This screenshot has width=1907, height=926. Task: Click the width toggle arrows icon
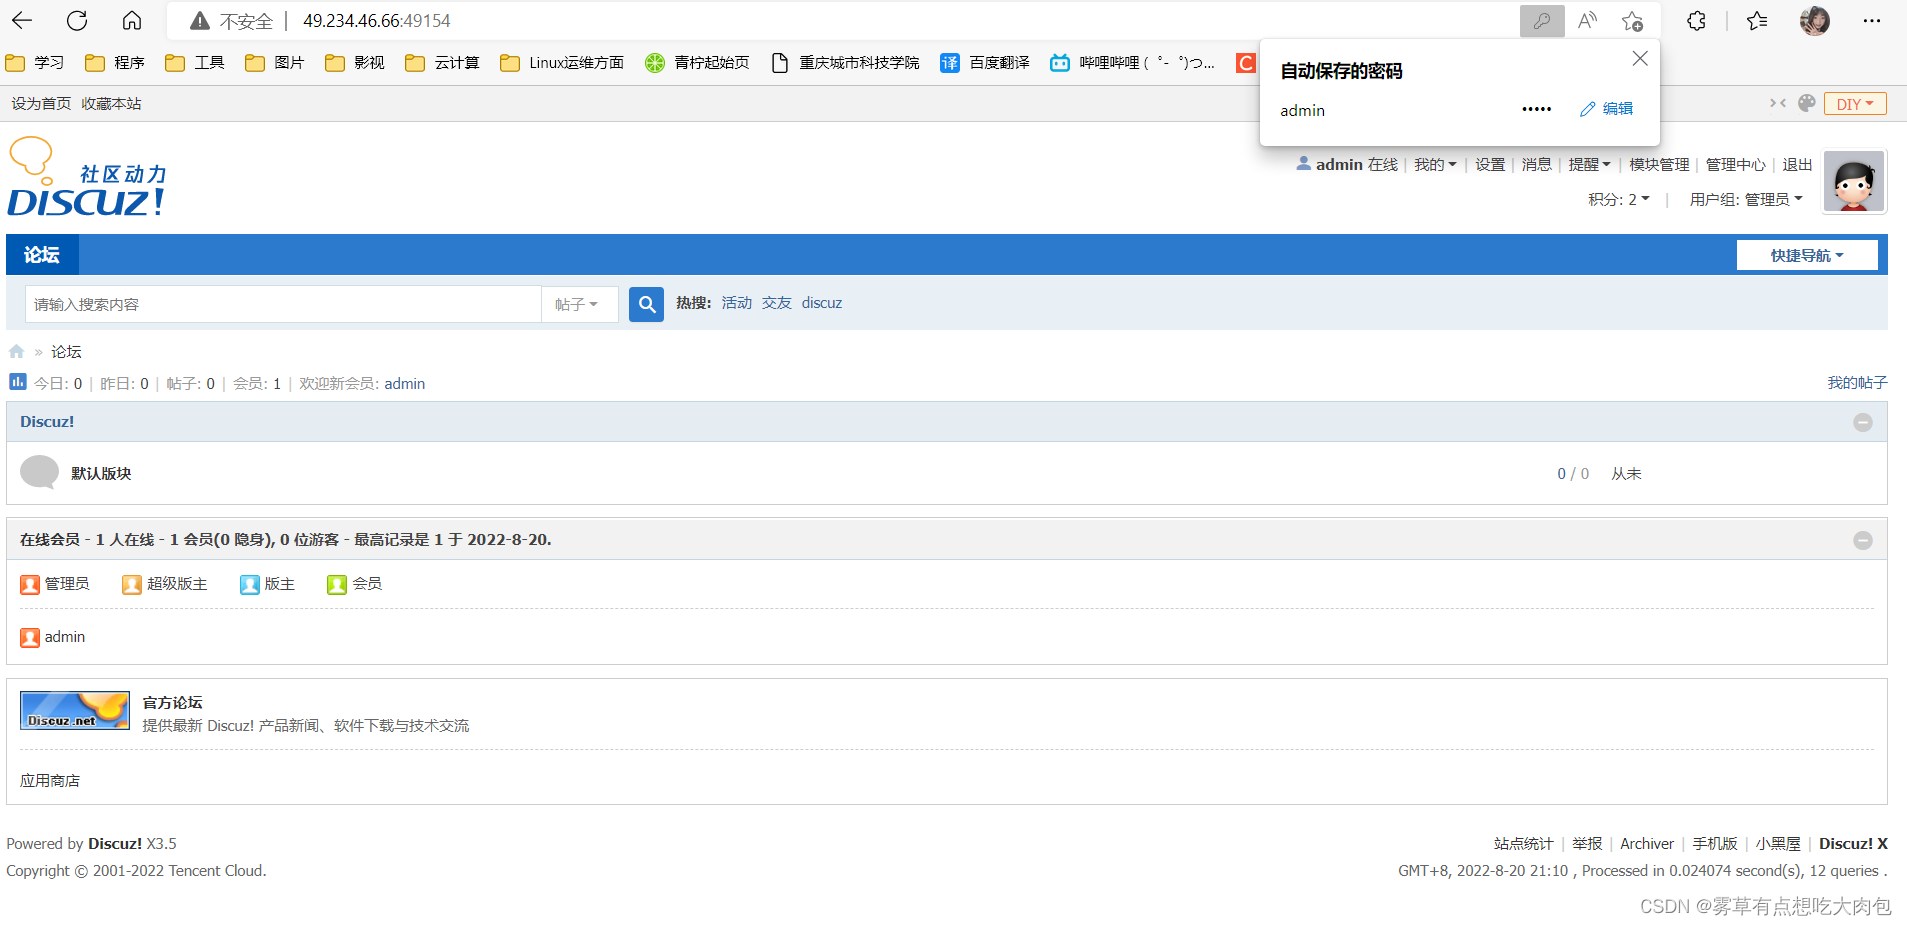[1777, 103]
